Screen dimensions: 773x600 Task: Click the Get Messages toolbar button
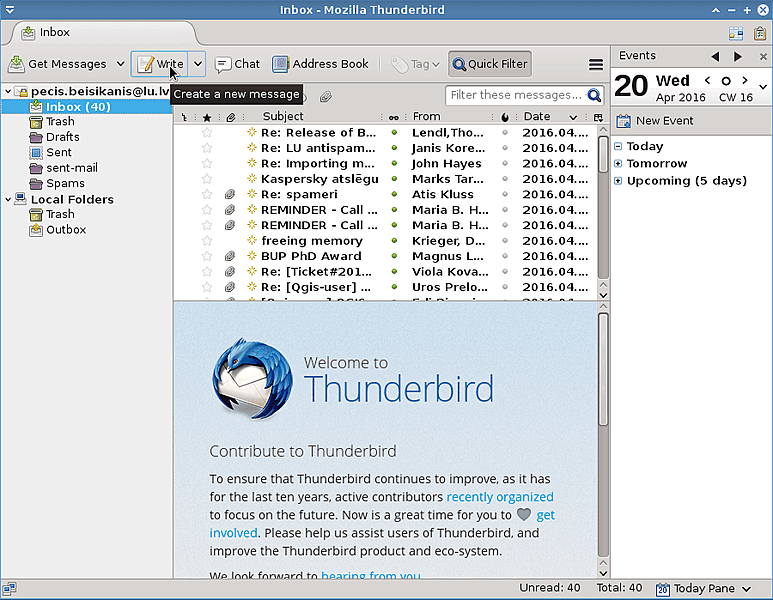tap(57, 64)
